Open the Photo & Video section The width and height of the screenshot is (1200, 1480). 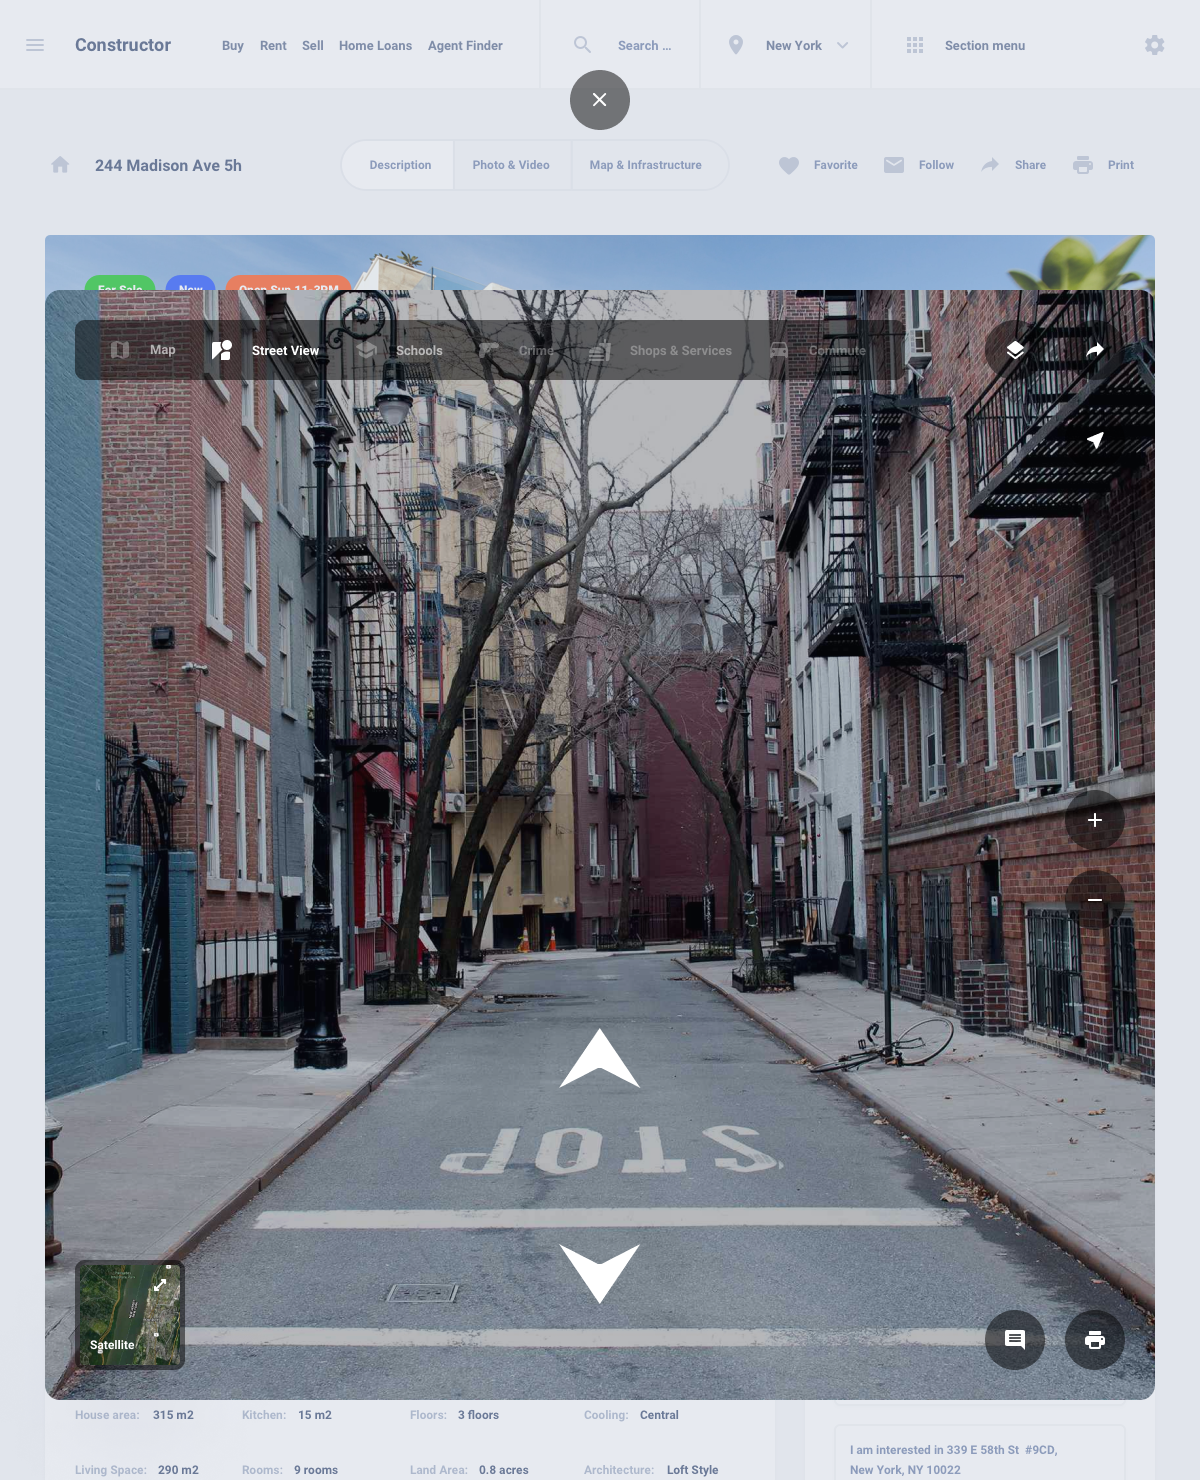coord(511,165)
